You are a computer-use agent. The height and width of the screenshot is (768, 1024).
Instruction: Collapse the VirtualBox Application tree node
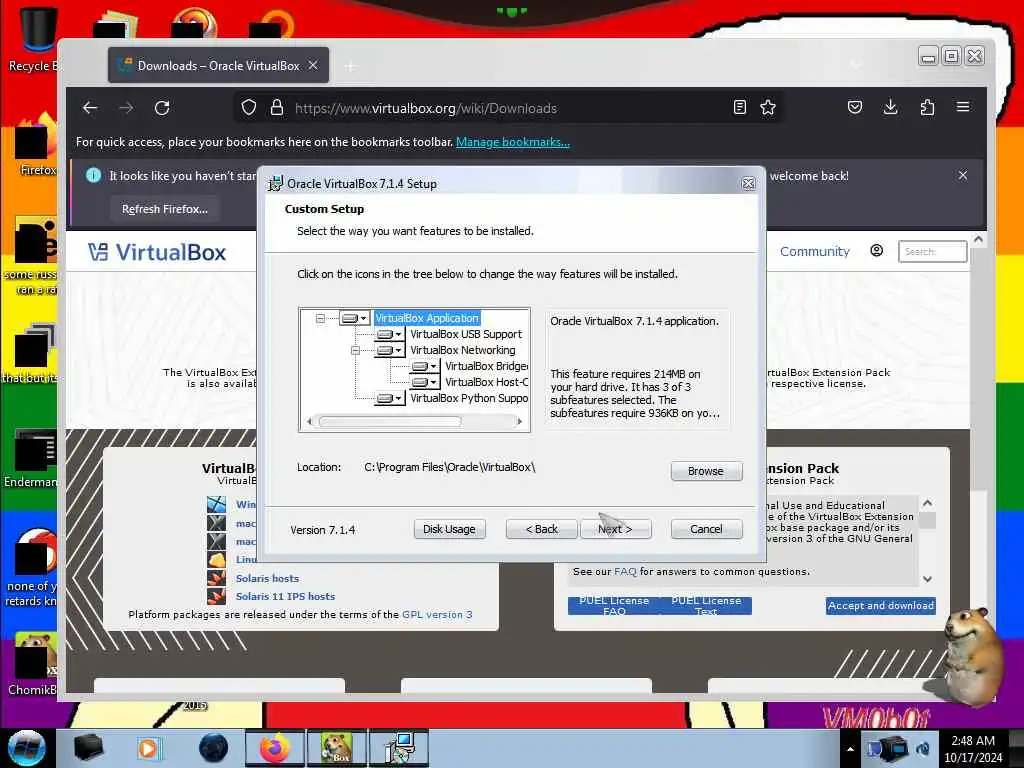(320, 319)
